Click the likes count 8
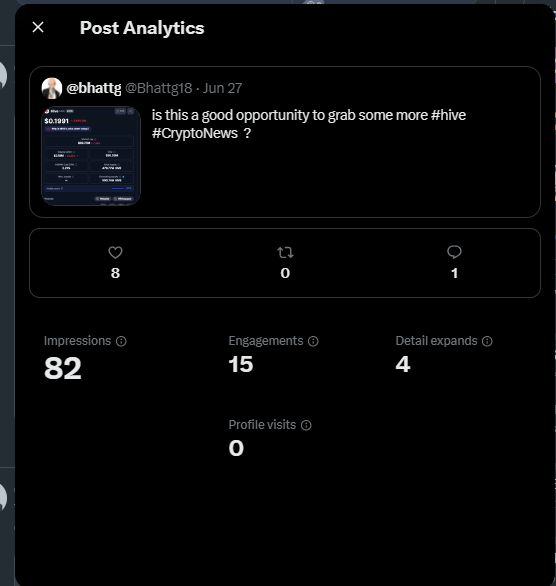The height and width of the screenshot is (586, 556). [x=115, y=273]
